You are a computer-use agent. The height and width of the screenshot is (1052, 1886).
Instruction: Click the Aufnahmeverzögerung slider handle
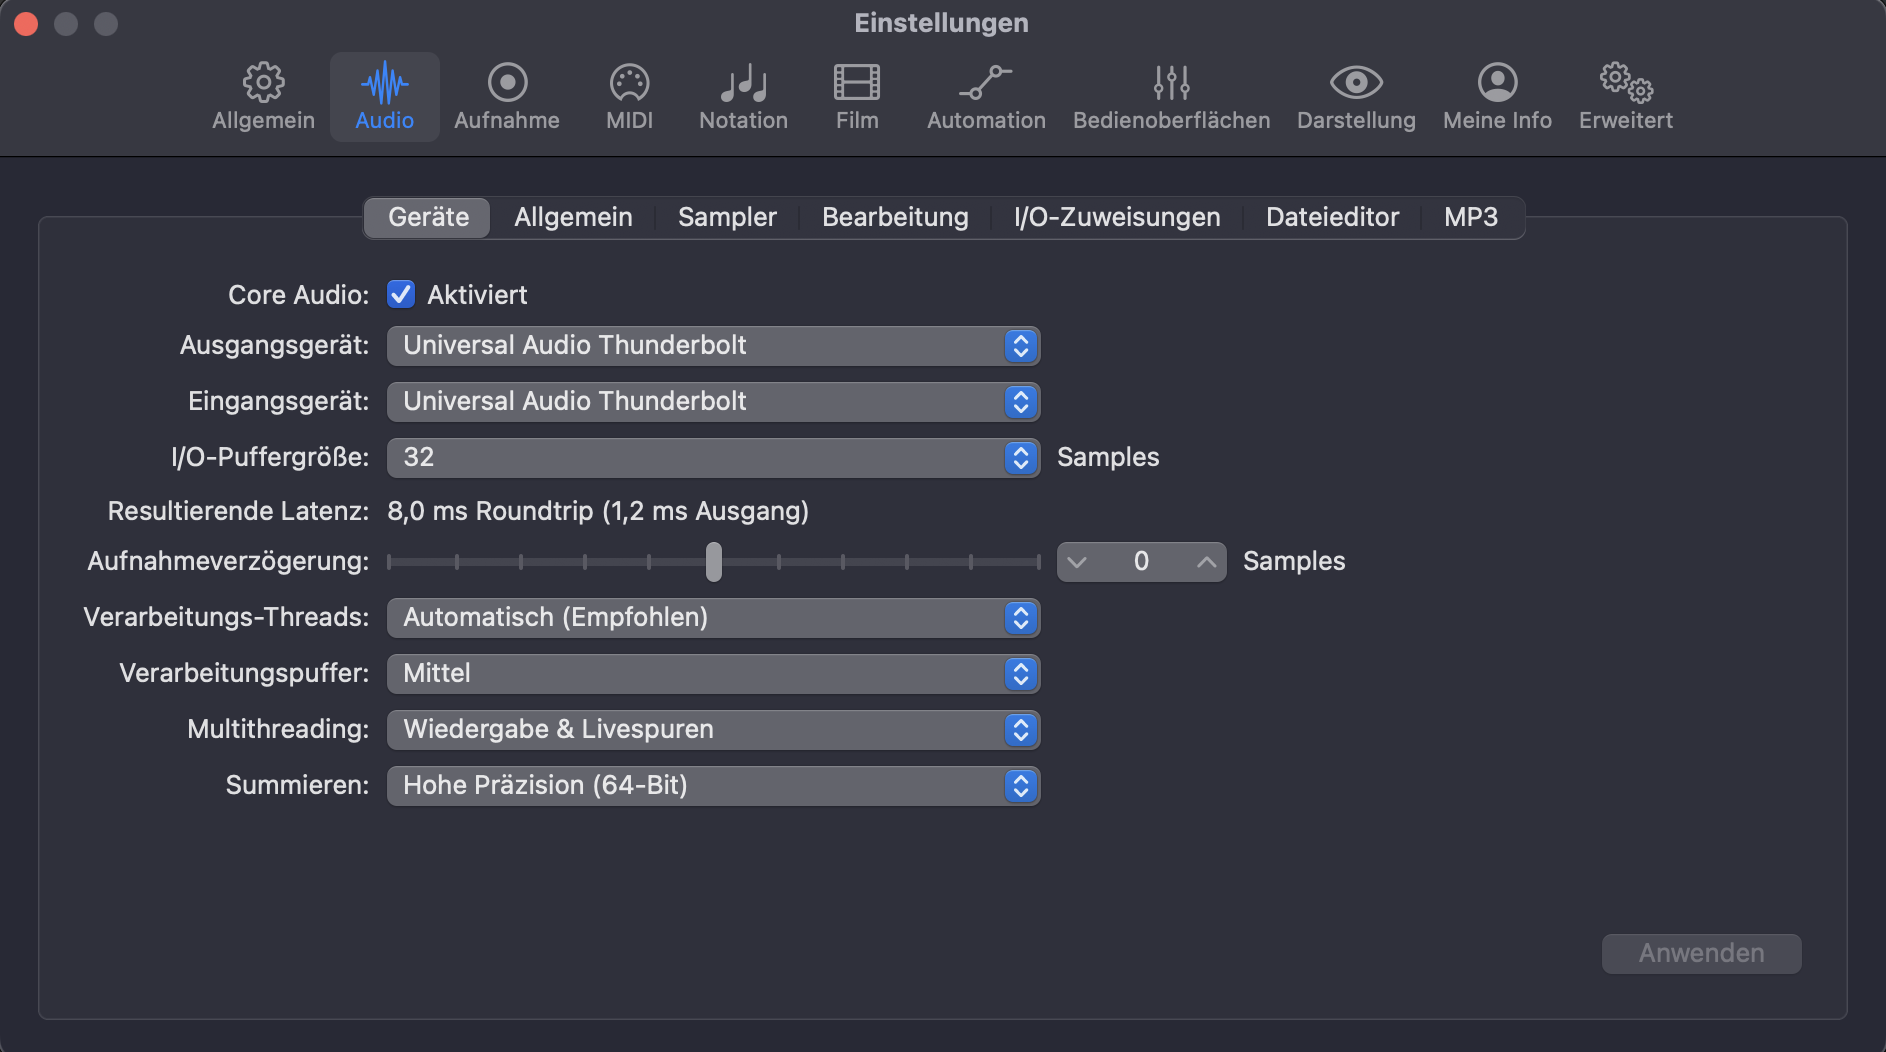click(x=713, y=562)
